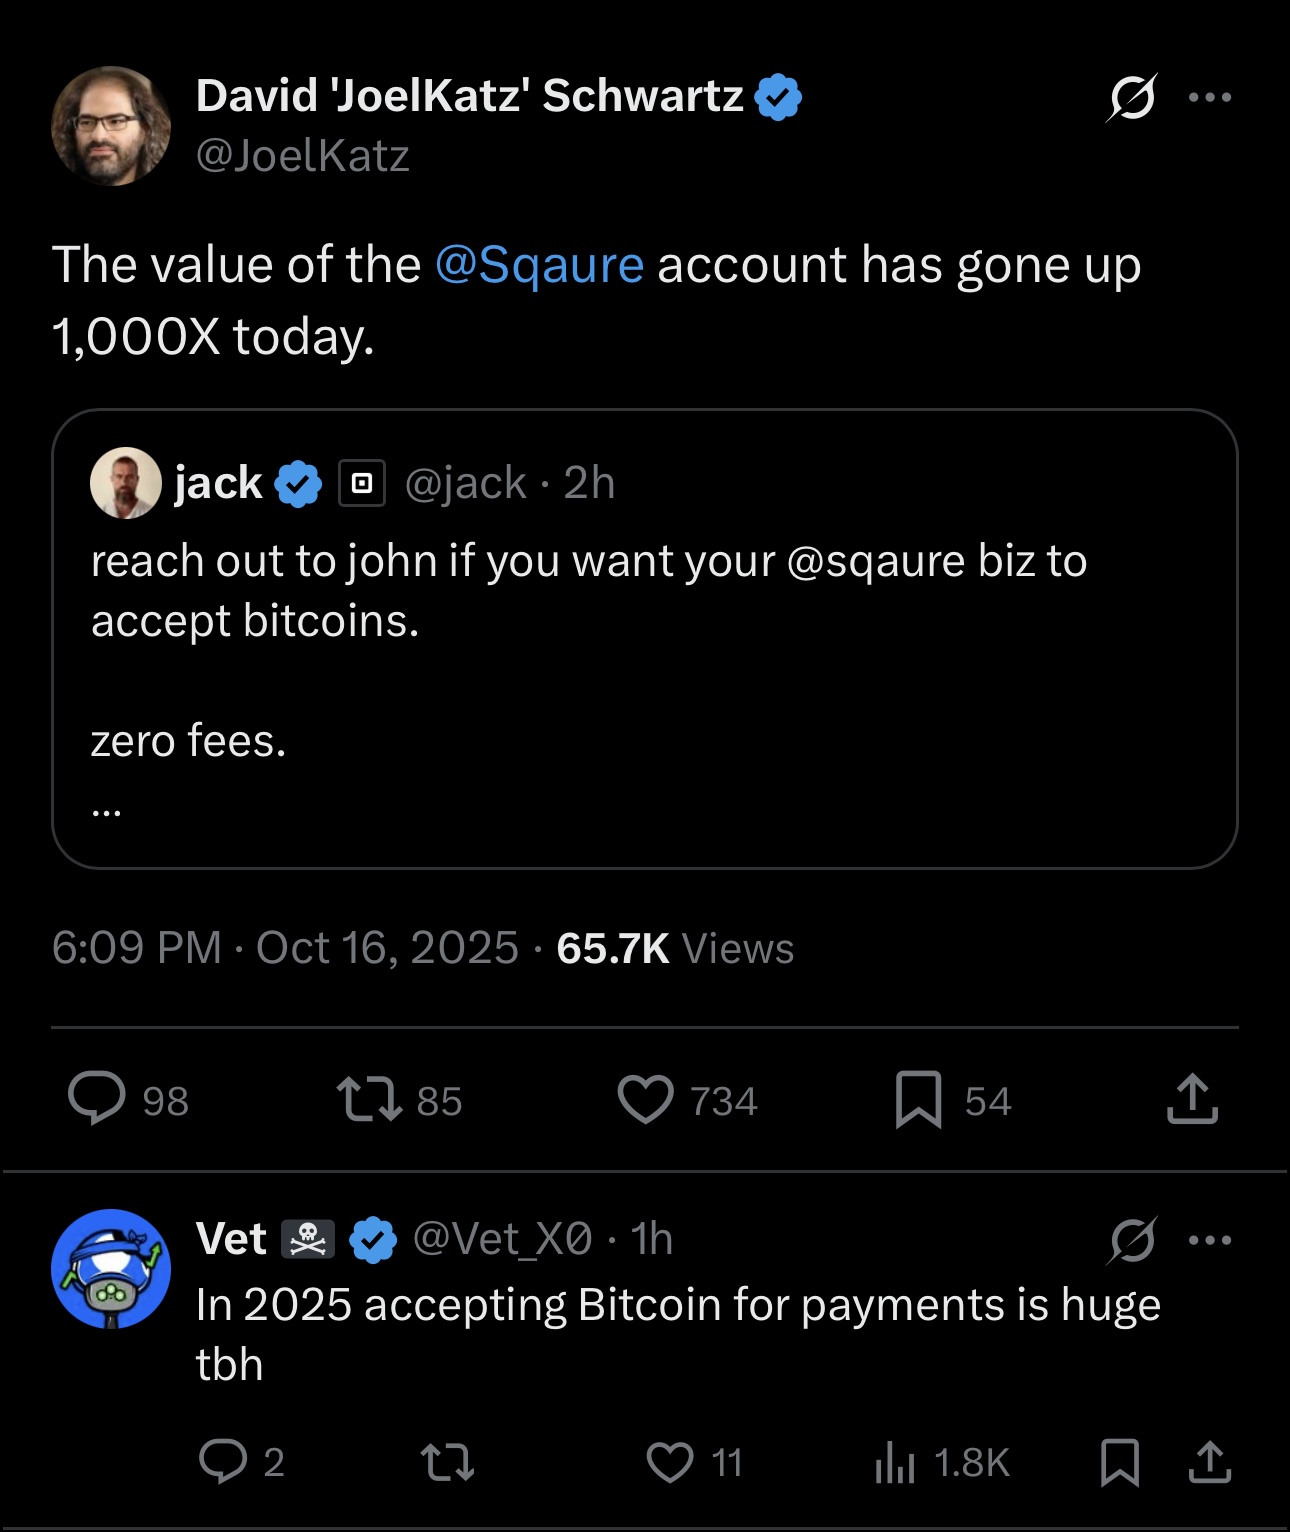The height and width of the screenshot is (1532, 1290).
Task: Open the @Sqaure mention link
Action: coord(539,265)
